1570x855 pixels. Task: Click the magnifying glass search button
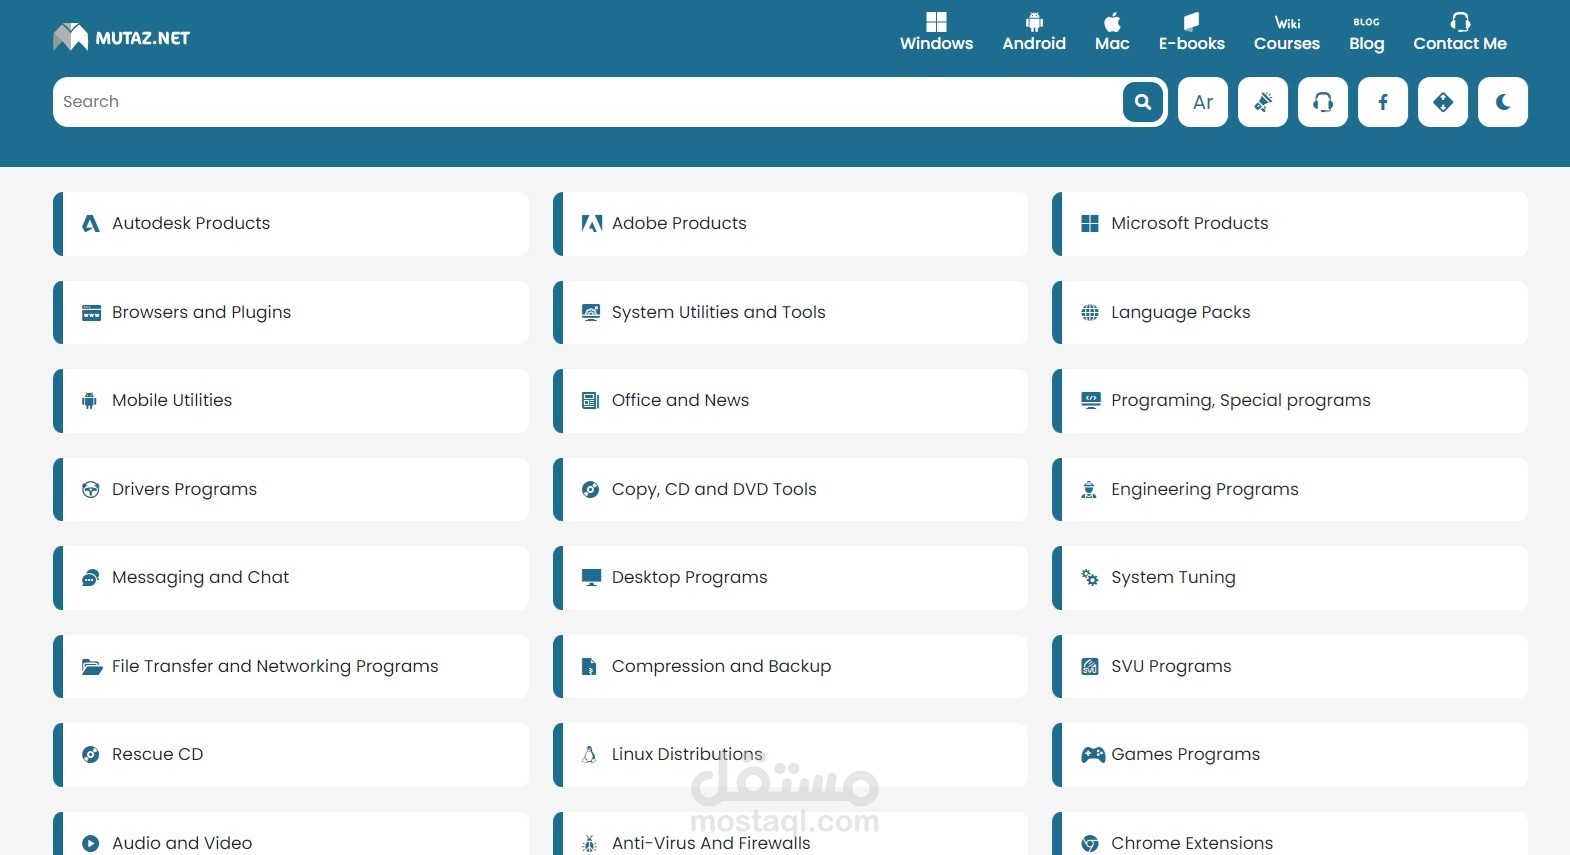[1143, 102]
